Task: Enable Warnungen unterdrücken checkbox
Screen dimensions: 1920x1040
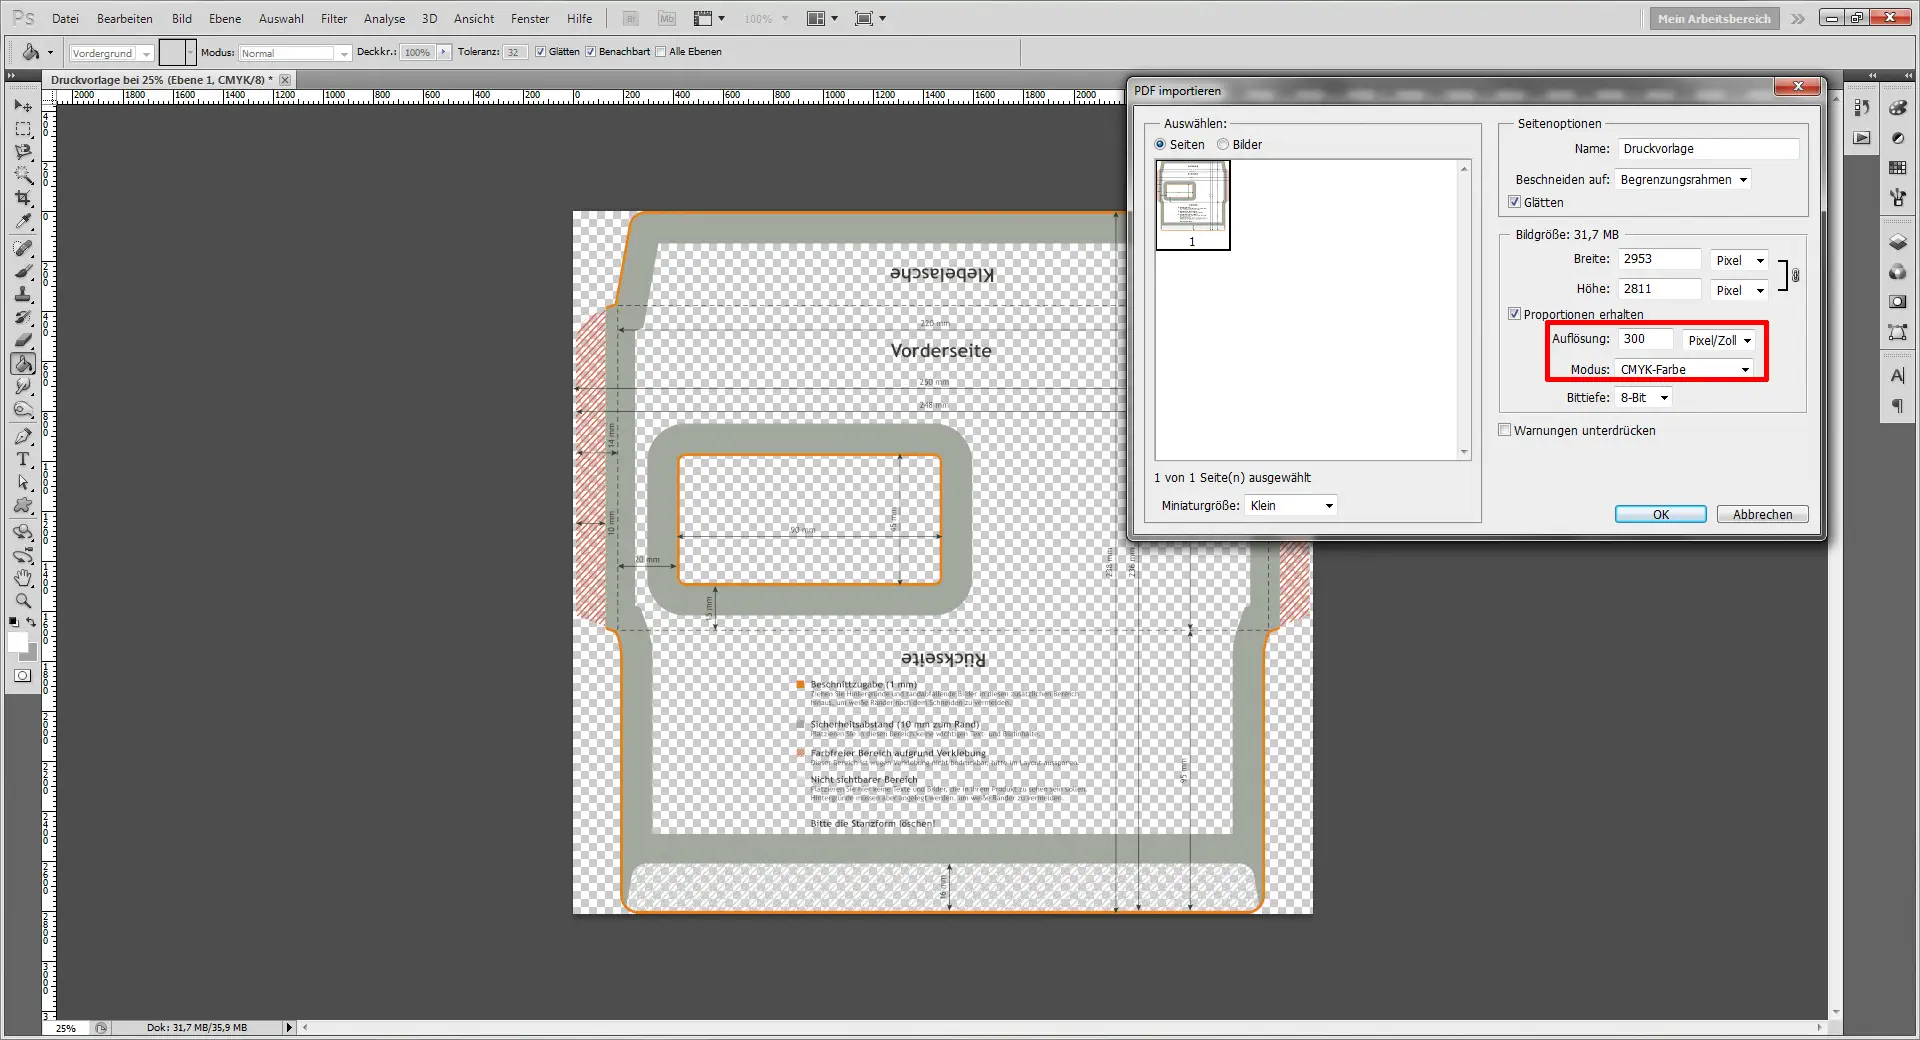Action: point(1504,430)
